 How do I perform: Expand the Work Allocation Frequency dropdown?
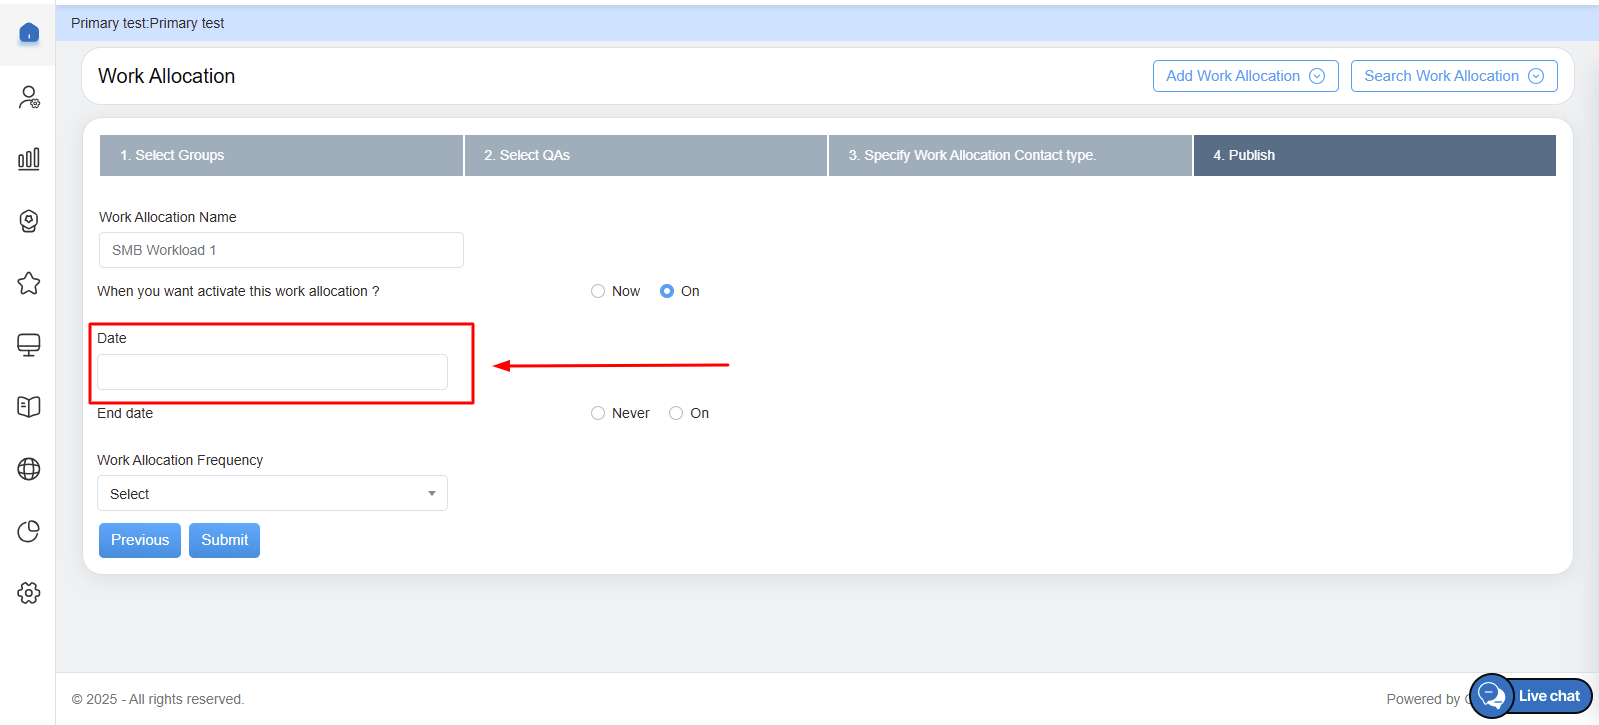tap(272, 494)
